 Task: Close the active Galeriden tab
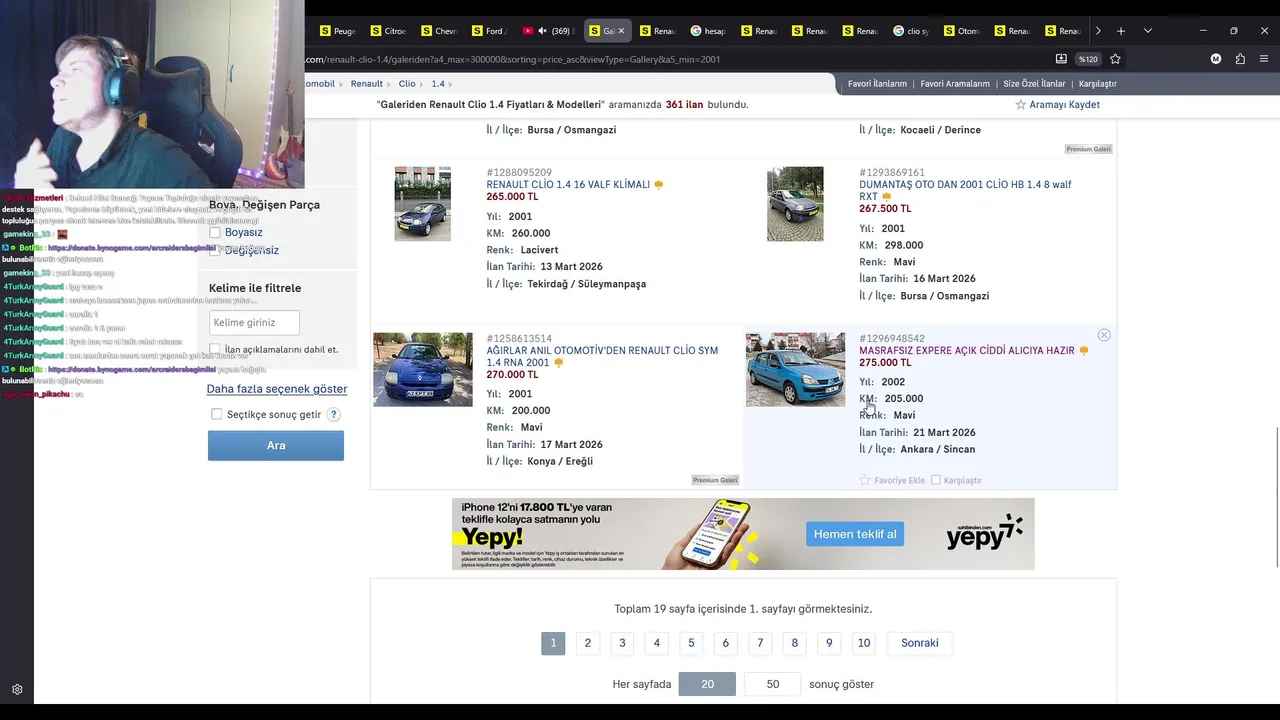click(621, 31)
